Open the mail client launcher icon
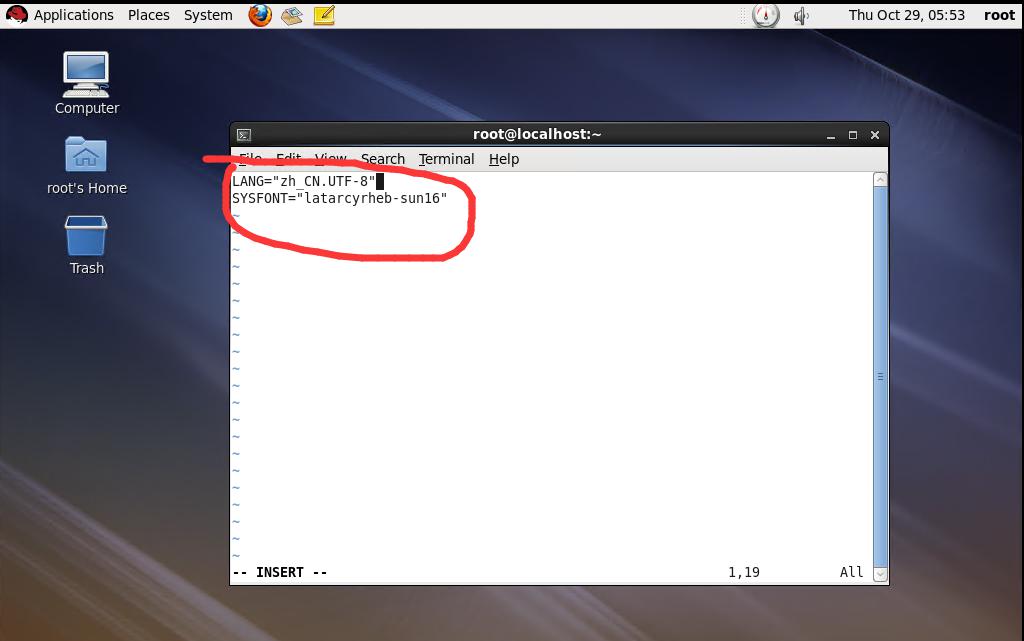The image size is (1024, 641). pos(291,15)
